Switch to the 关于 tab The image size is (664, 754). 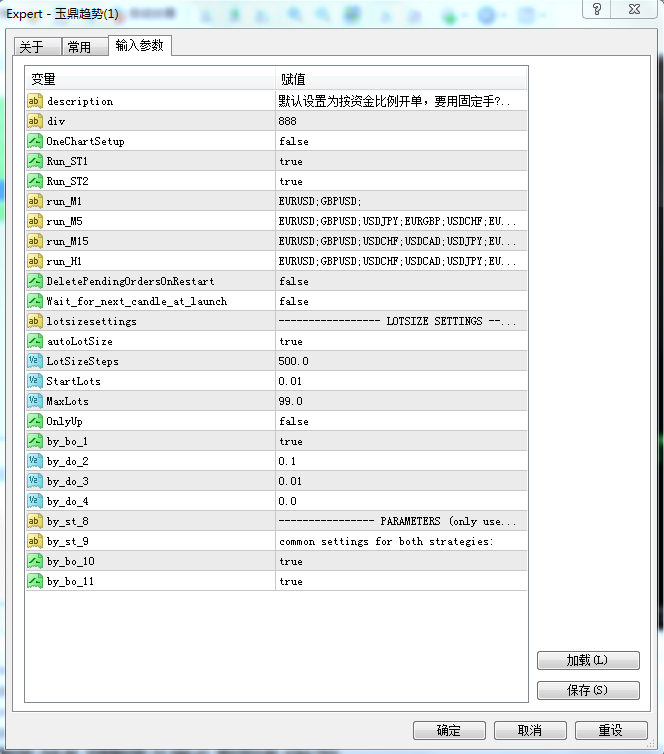tap(32, 48)
